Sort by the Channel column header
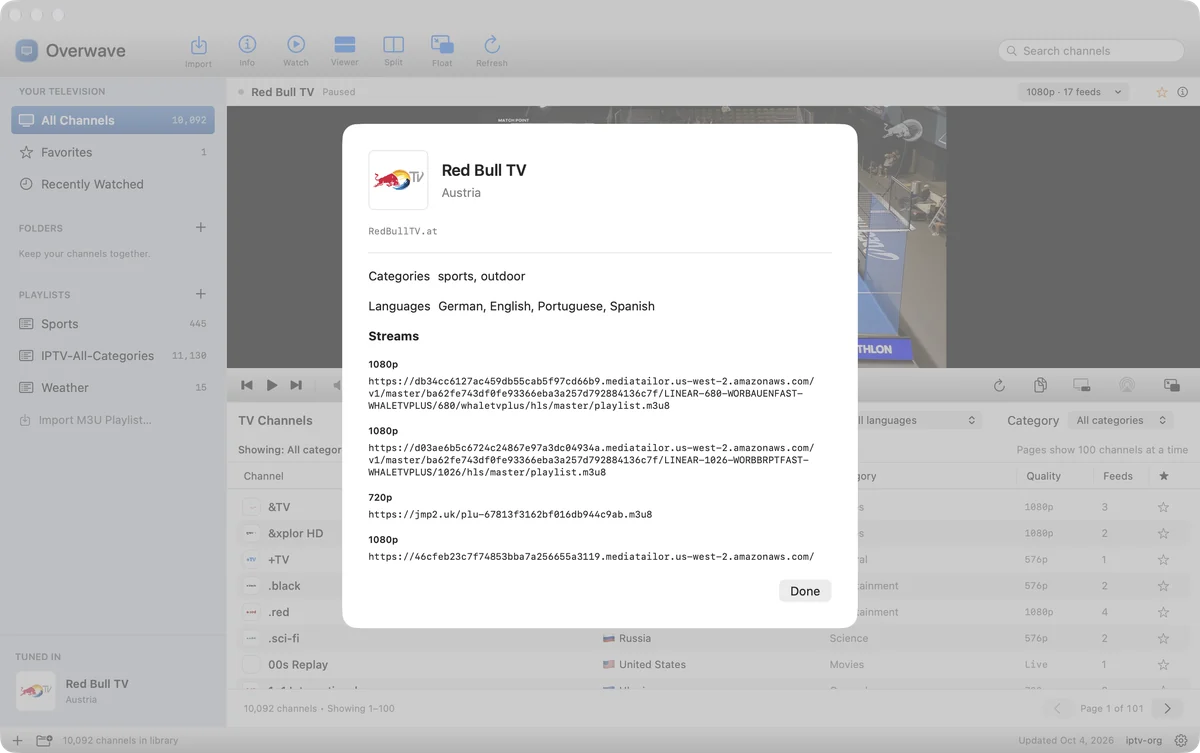1200x753 pixels. [264, 476]
